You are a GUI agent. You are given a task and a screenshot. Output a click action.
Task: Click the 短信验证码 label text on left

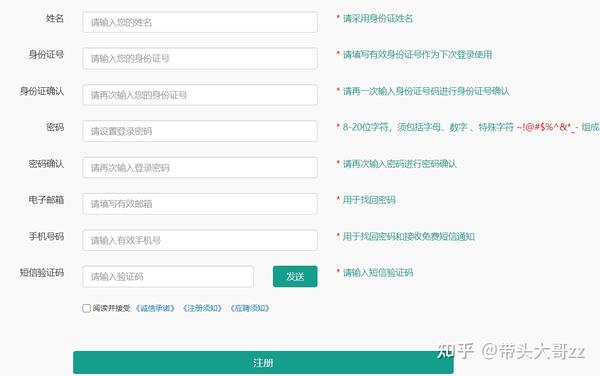[42, 273]
